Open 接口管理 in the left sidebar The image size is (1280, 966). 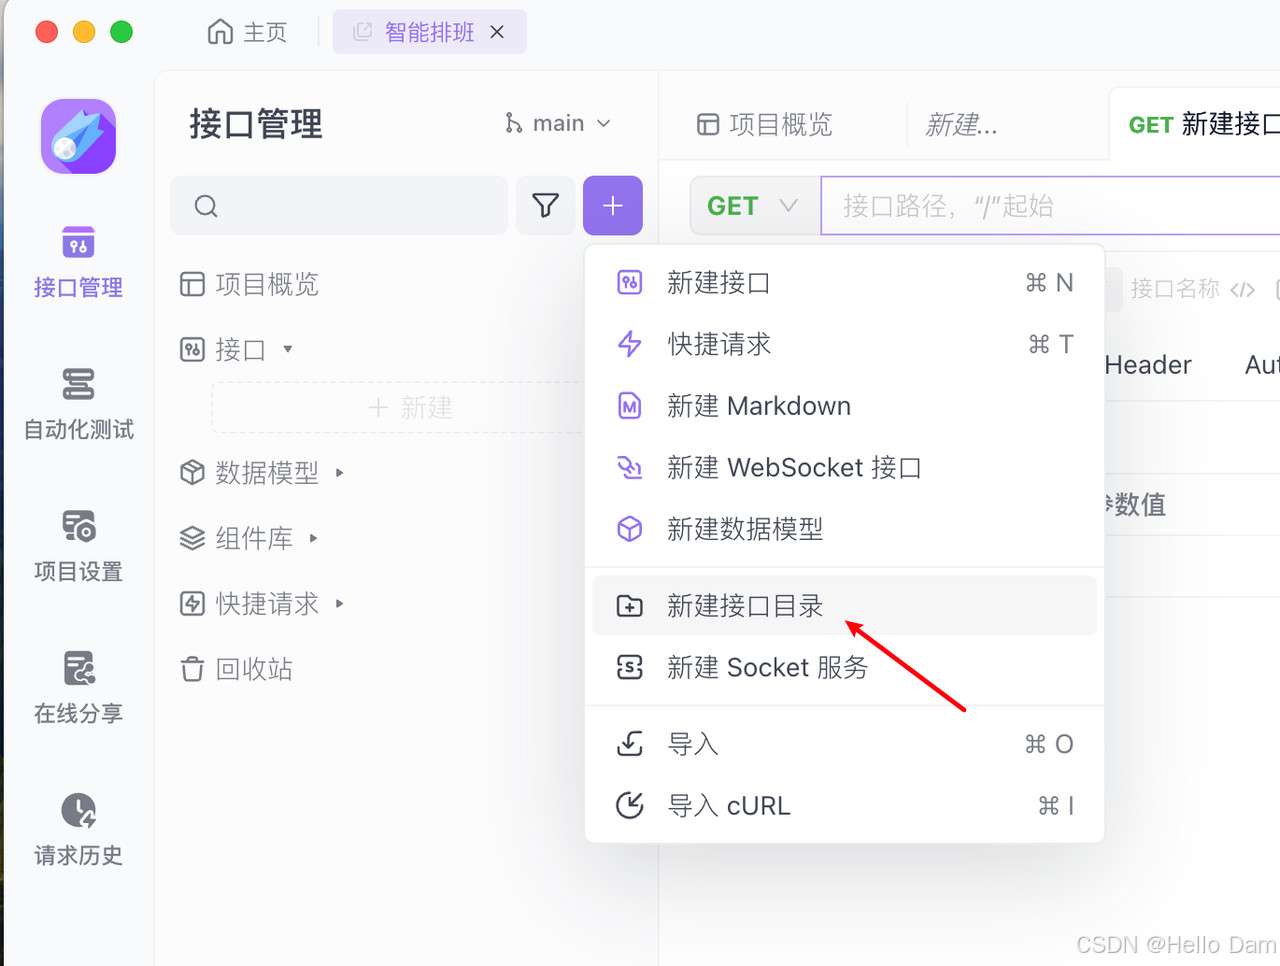click(x=78, y=263)
